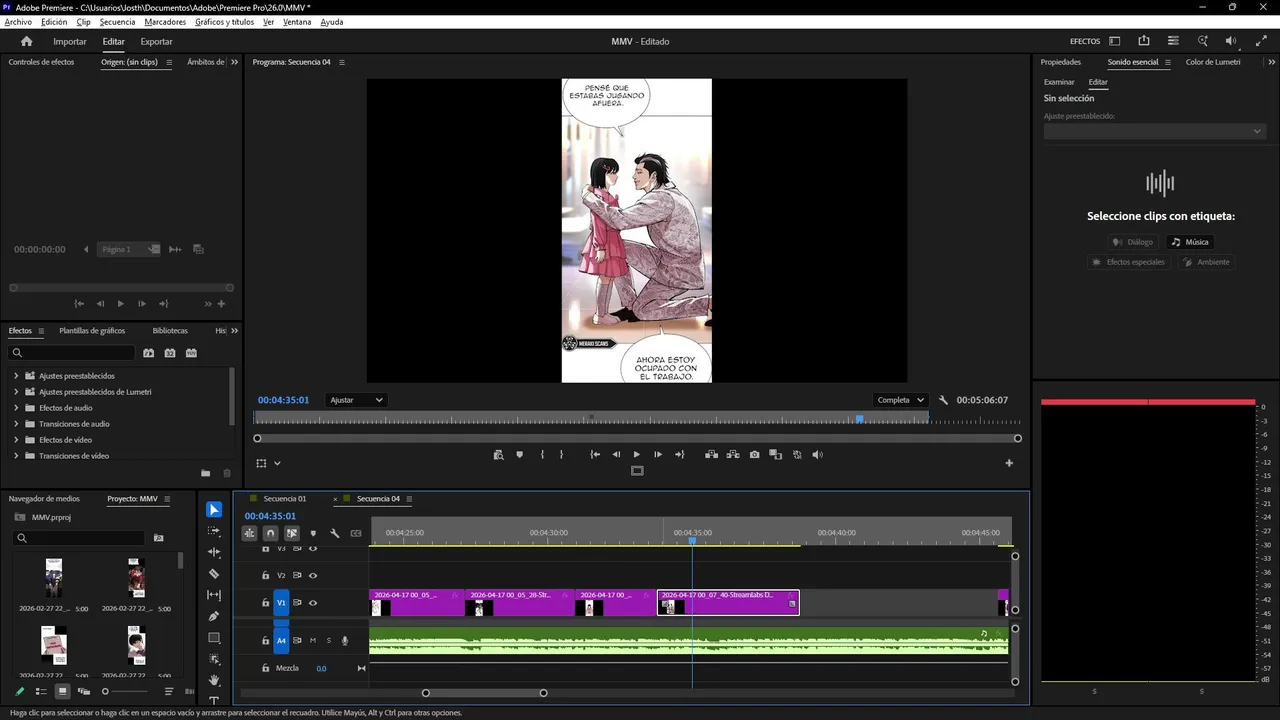Open the Marcadores menu
Screen dimensions: 1280x720
tap(165, 22)
